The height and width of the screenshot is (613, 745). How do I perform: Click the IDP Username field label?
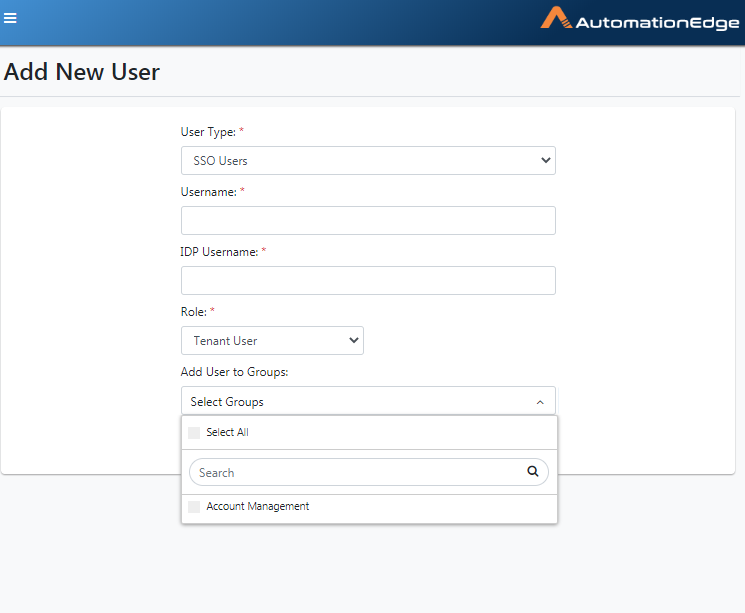(x=219, y=252)
